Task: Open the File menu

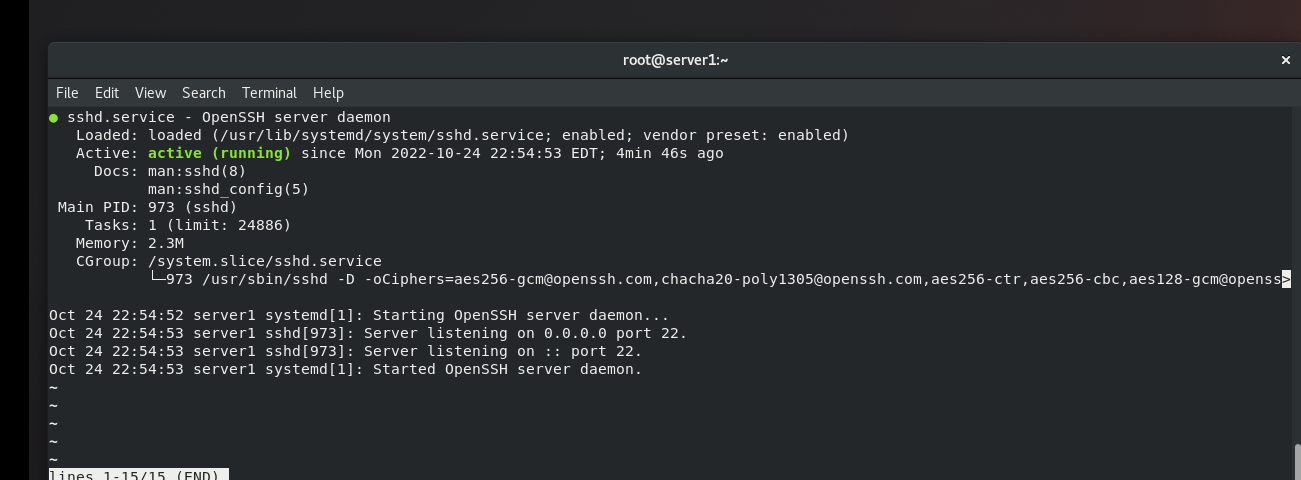Action: (67, 93)
